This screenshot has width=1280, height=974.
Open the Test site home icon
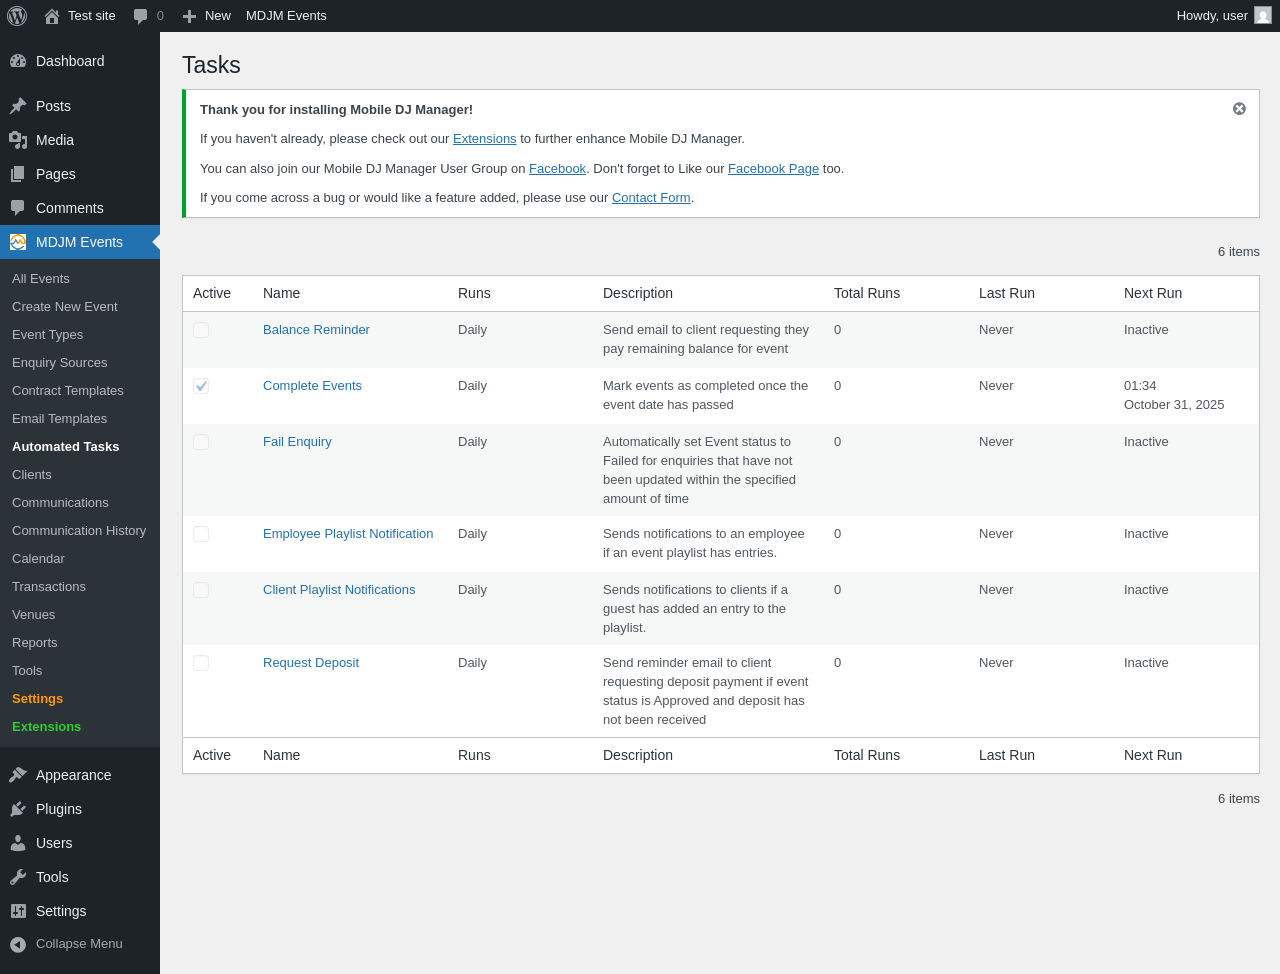tap(52, 16)
